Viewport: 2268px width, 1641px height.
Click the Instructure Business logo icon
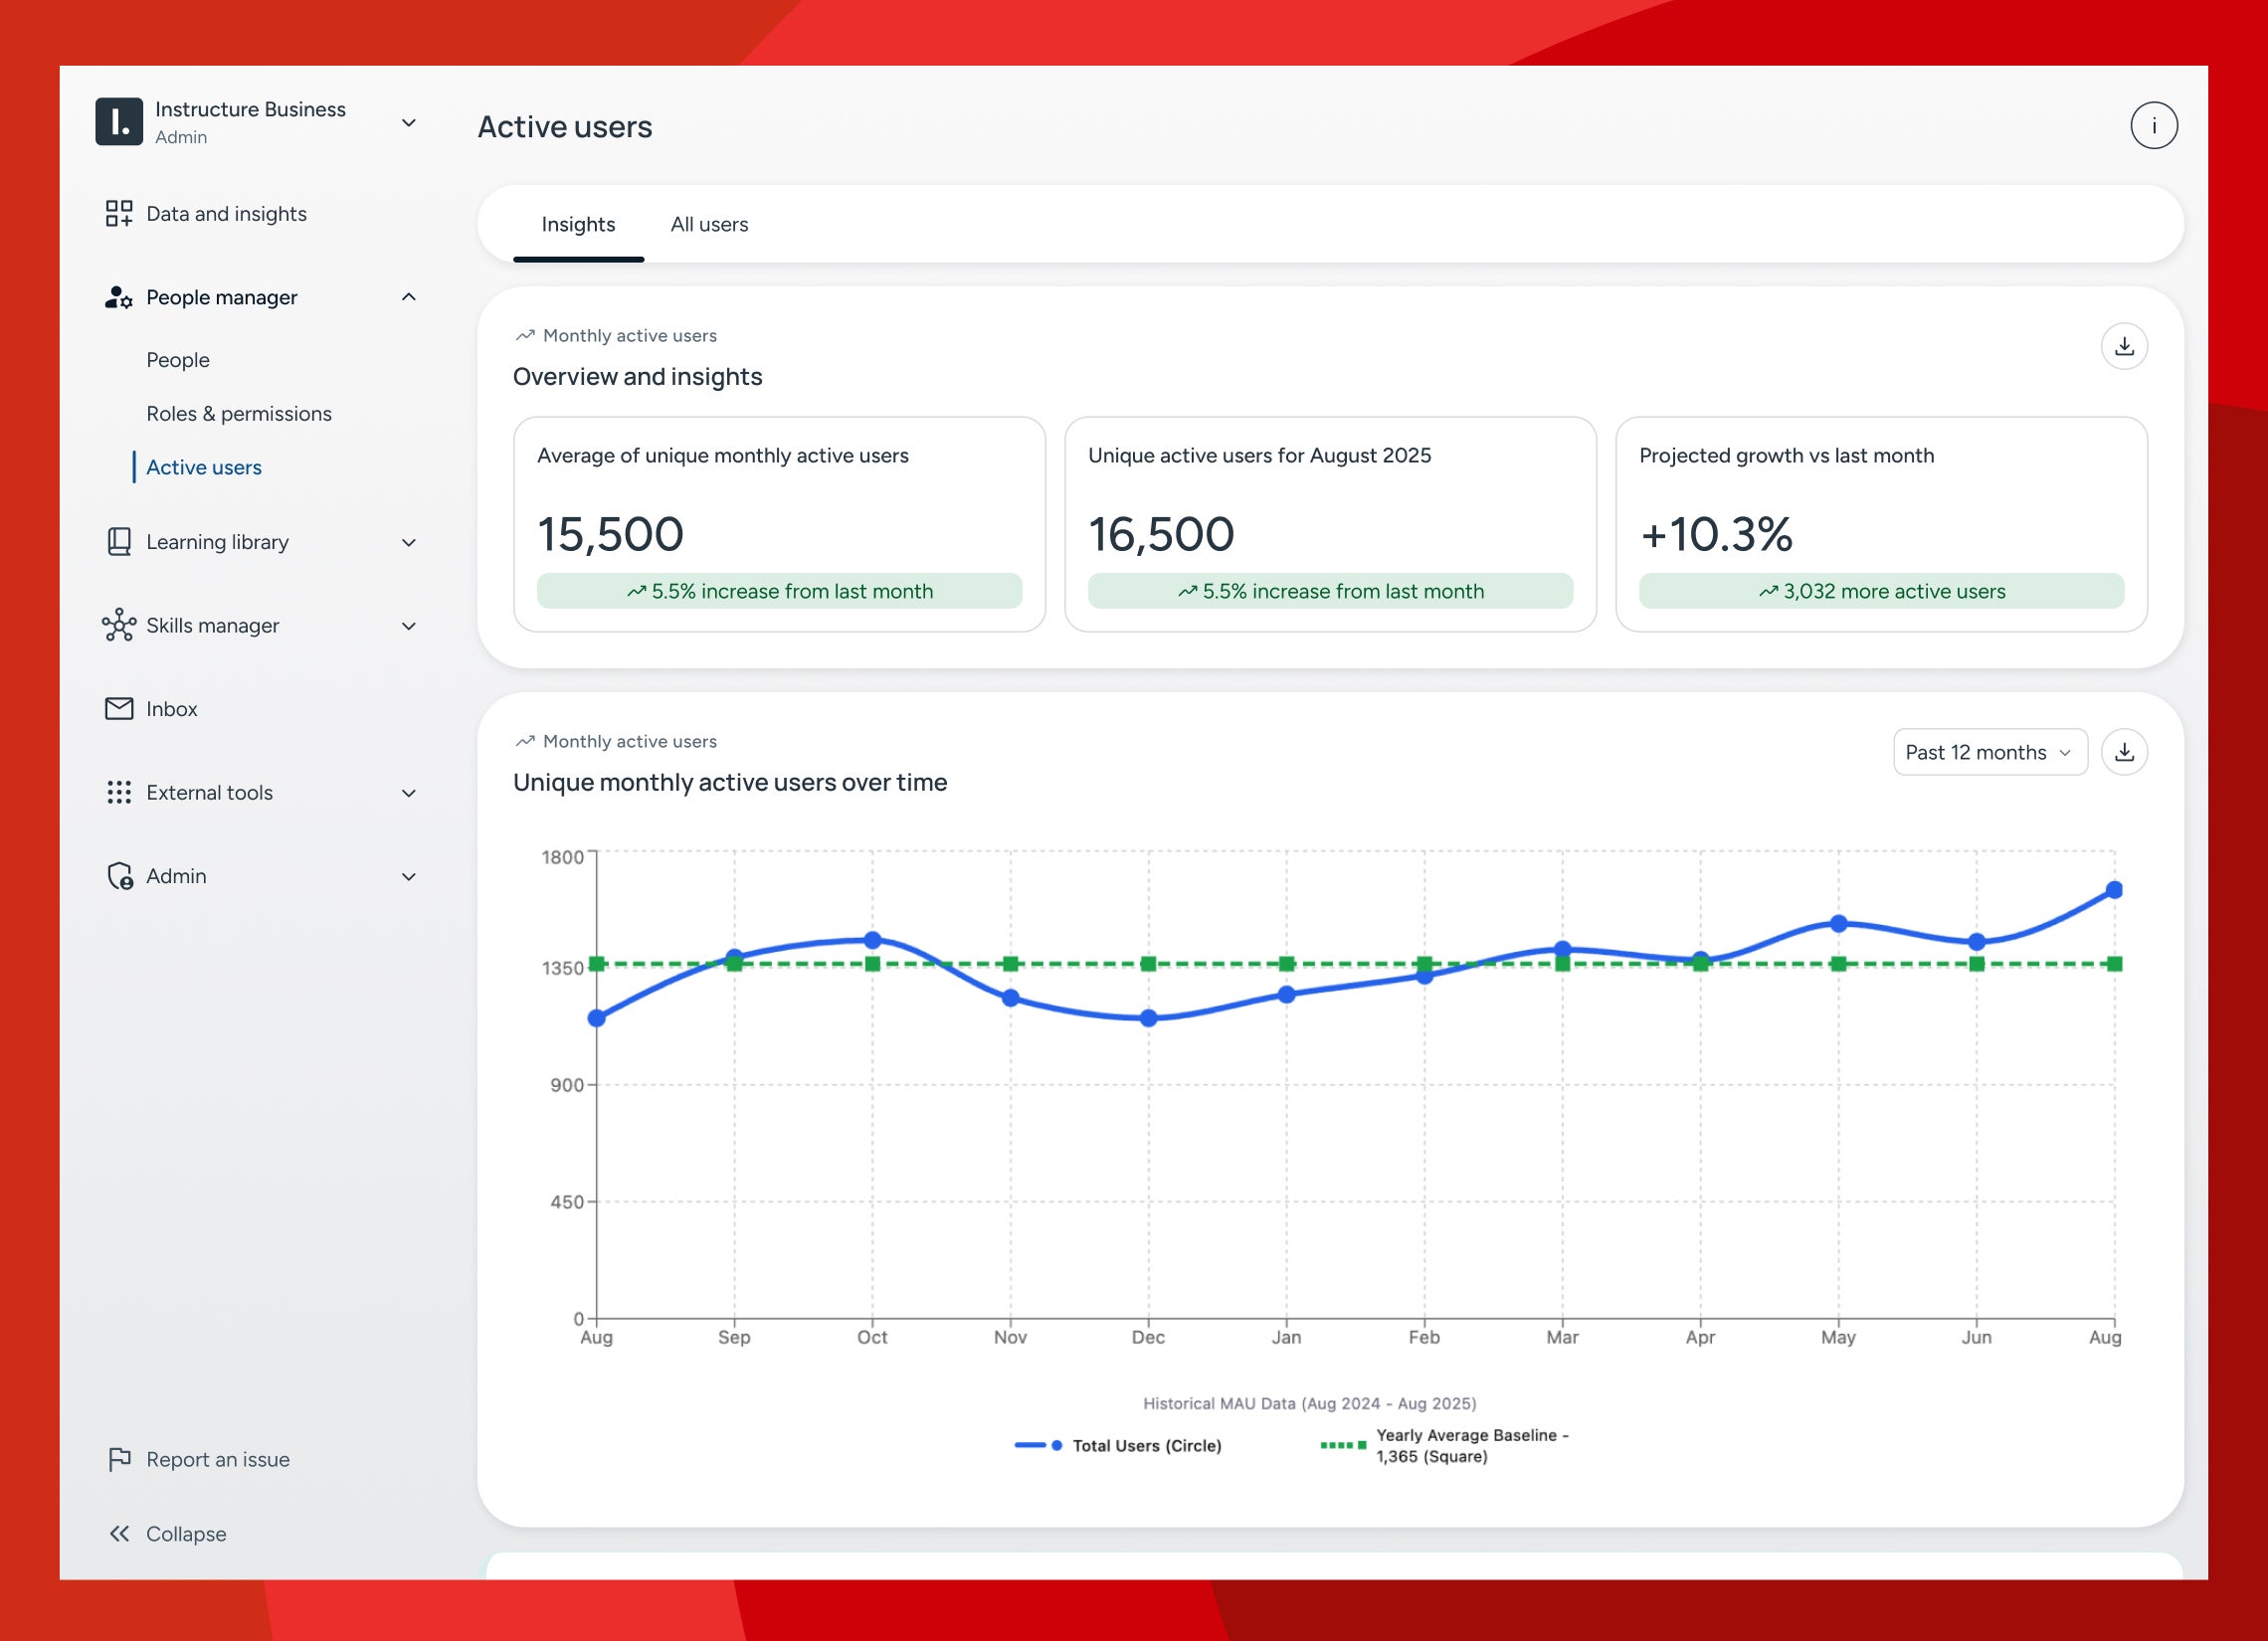(119, 122)
